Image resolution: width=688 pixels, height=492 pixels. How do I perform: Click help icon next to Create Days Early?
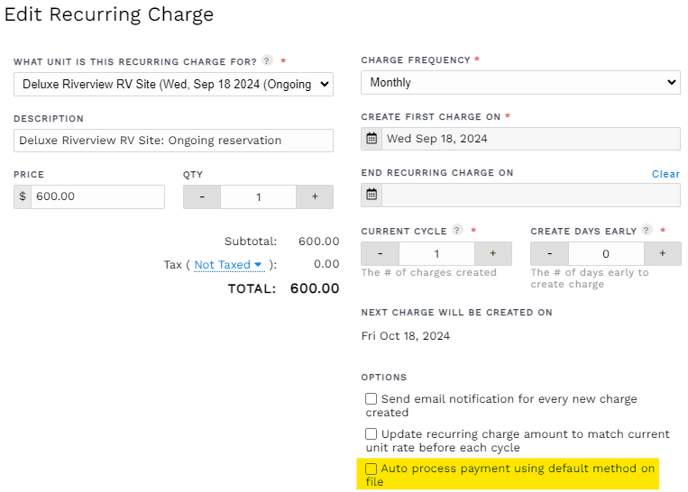pos(646,230)
